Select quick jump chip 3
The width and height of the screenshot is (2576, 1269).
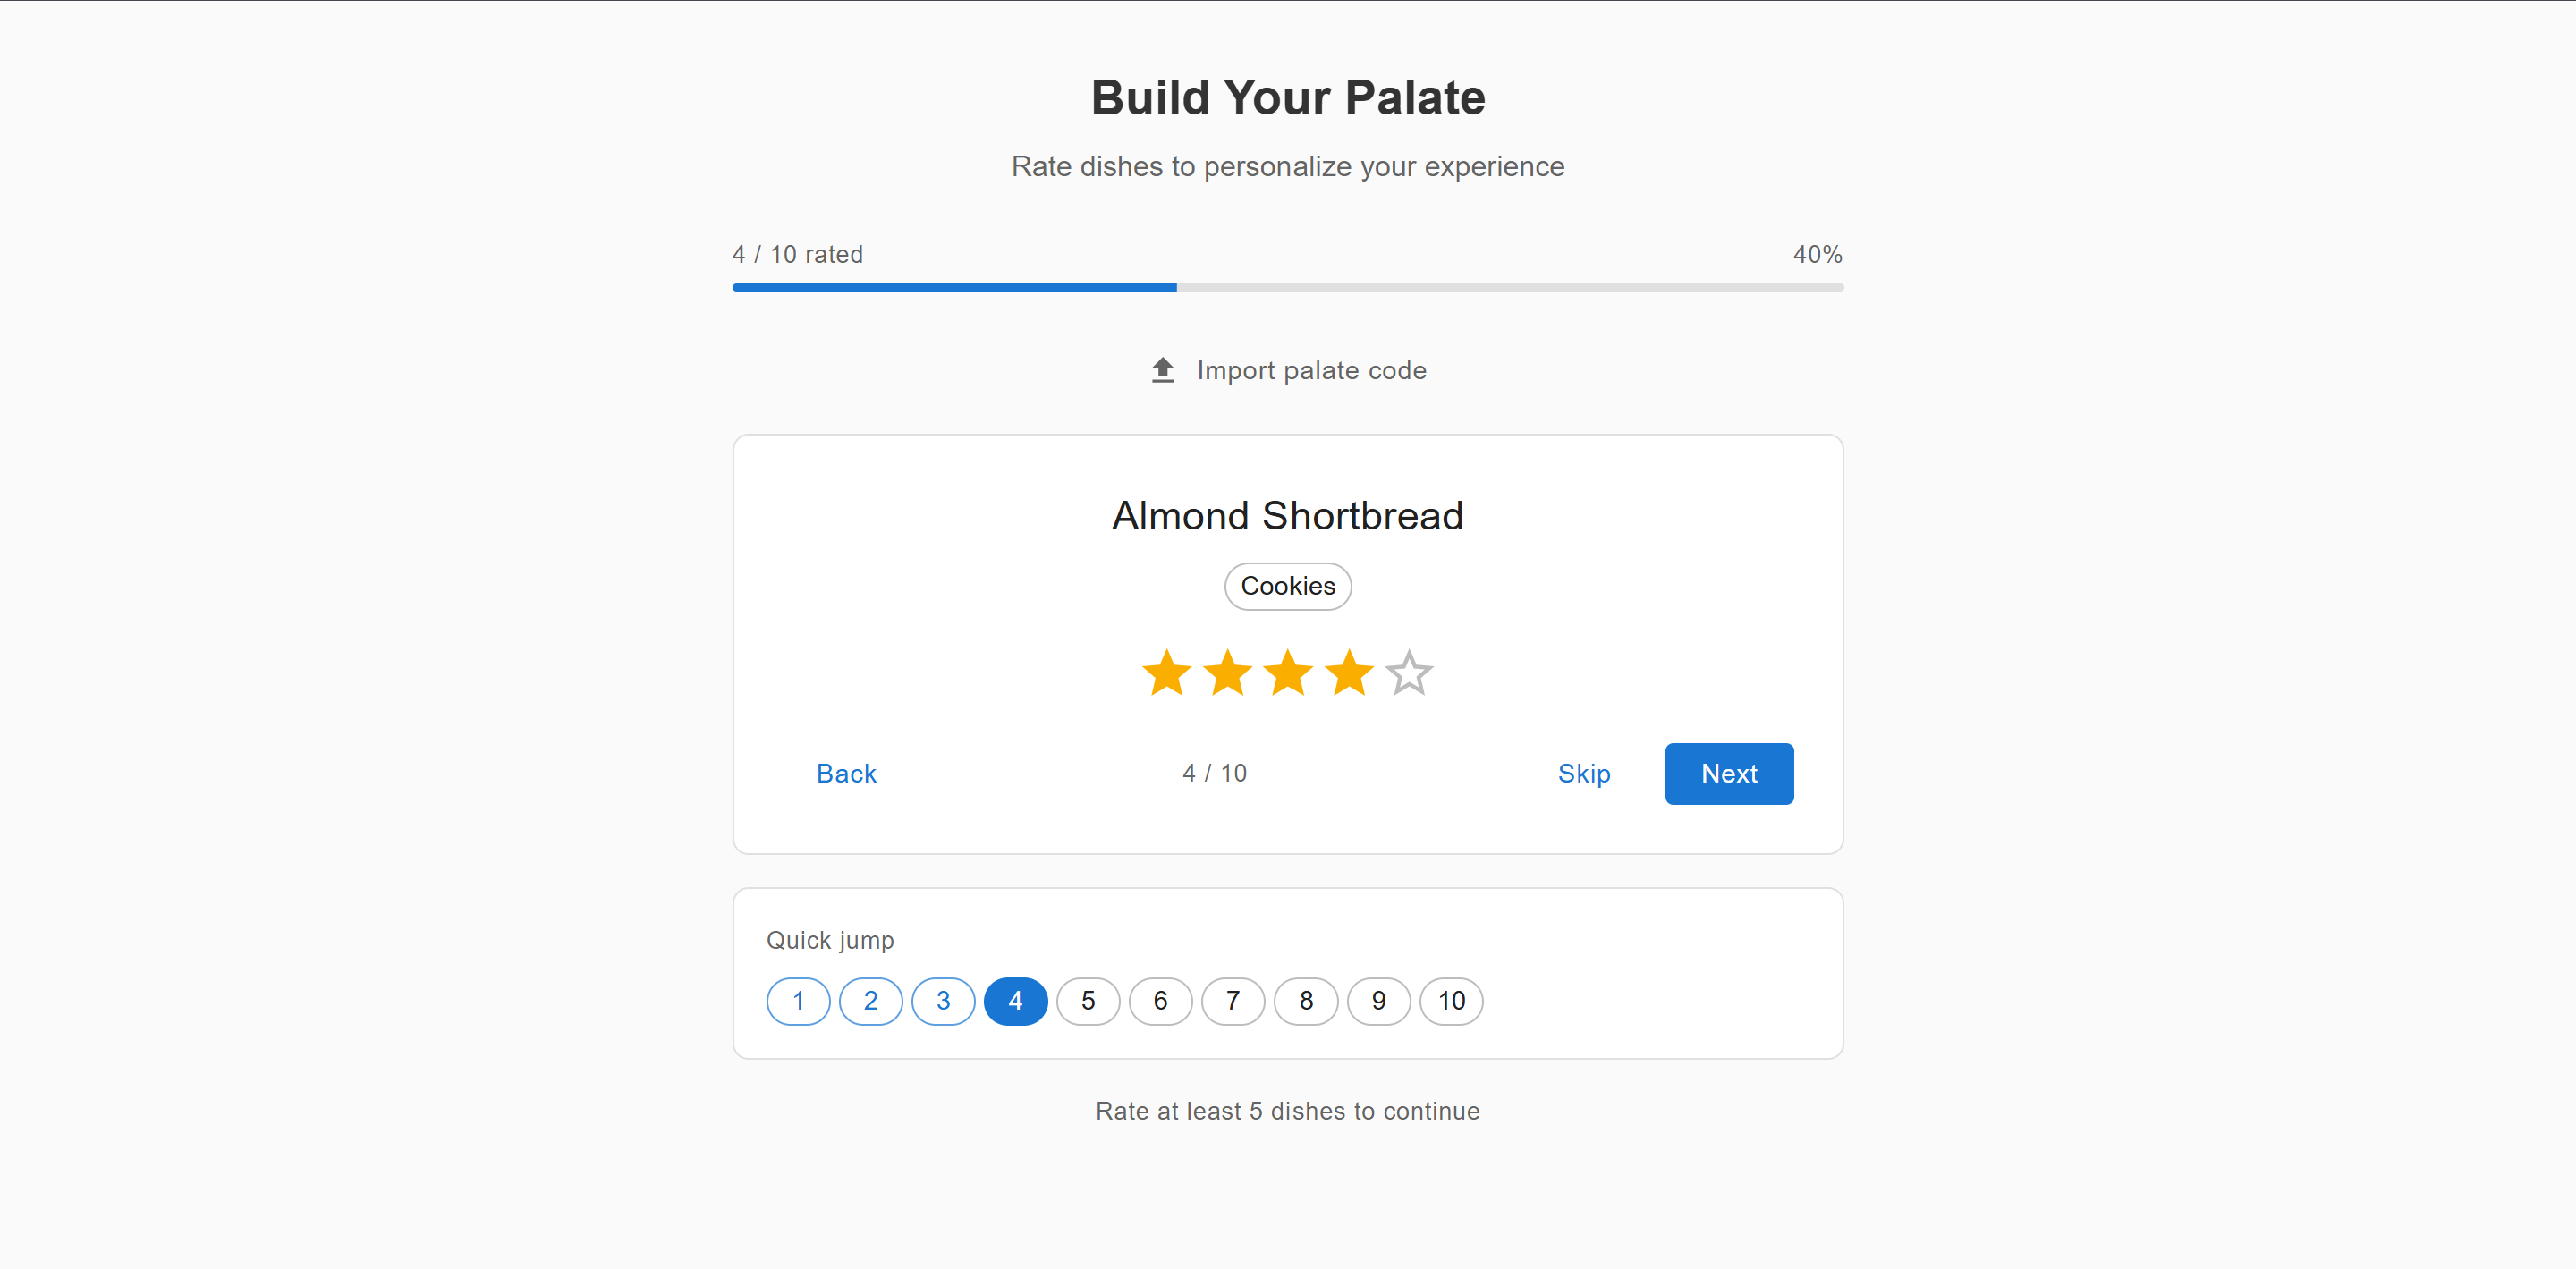[943, 1001]
